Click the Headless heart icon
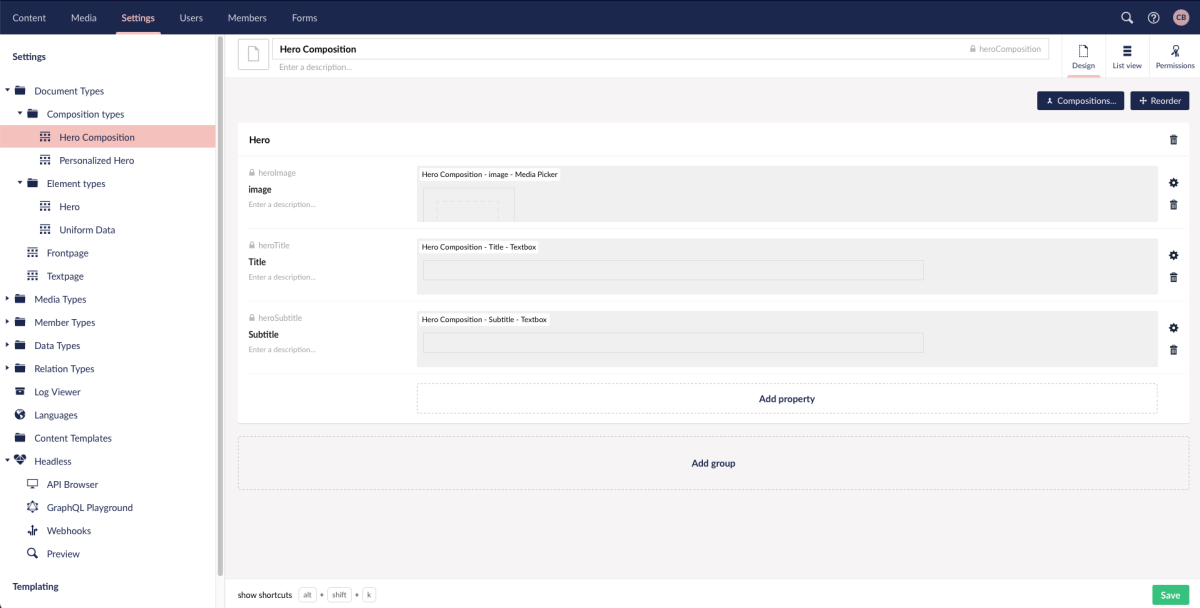The width and height of the screenshot is (1200, 608). [x=20, y=461]
